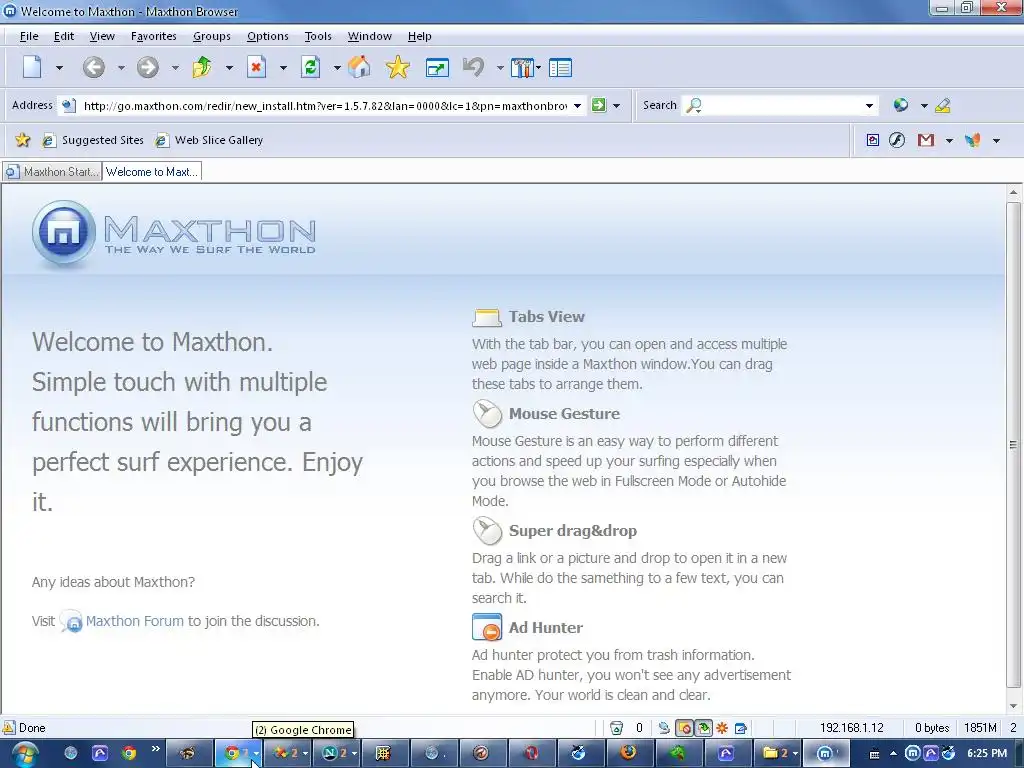This screenshot has width=1024, height=768.
Task: Toggle the sidebar panel icon in toolbar
Action: [560, 68]
